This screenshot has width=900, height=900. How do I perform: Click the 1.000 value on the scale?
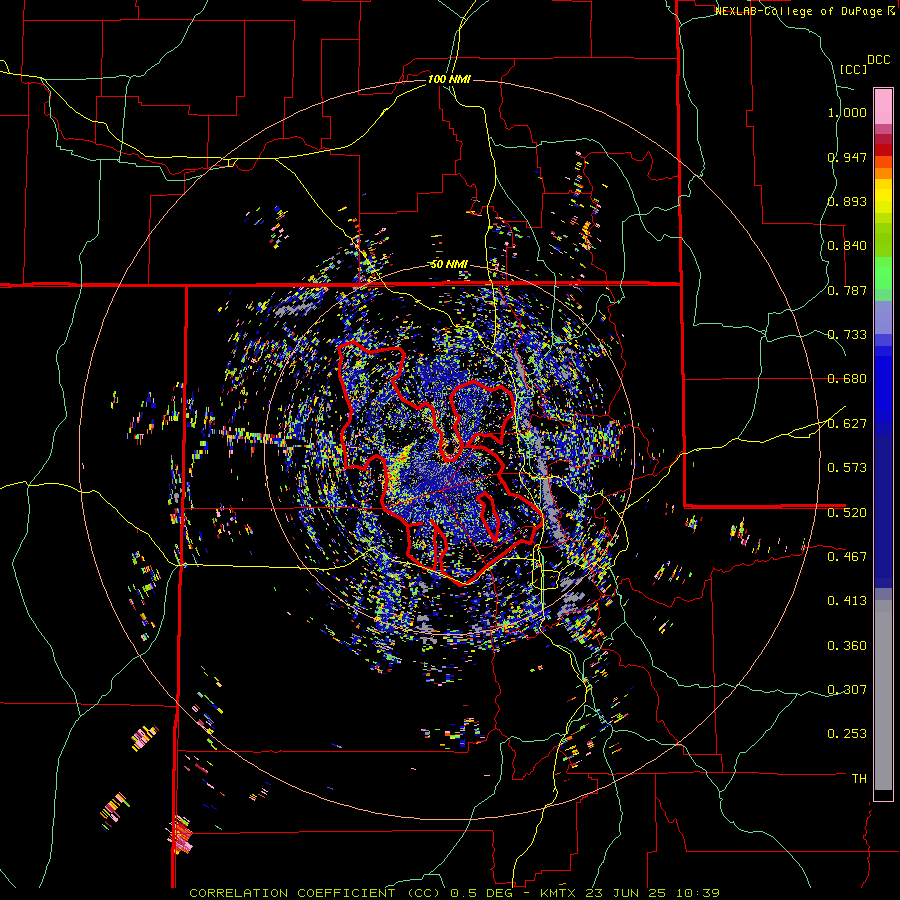847,112
